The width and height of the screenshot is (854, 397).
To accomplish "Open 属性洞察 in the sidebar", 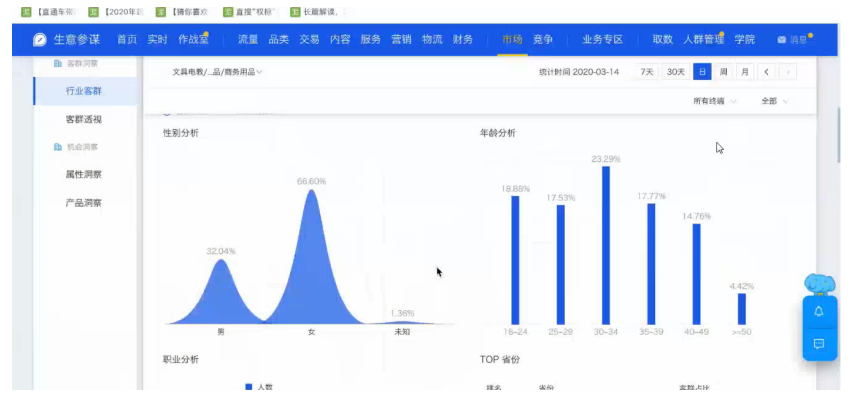I will pyautogui.click(x=84, y=175).
